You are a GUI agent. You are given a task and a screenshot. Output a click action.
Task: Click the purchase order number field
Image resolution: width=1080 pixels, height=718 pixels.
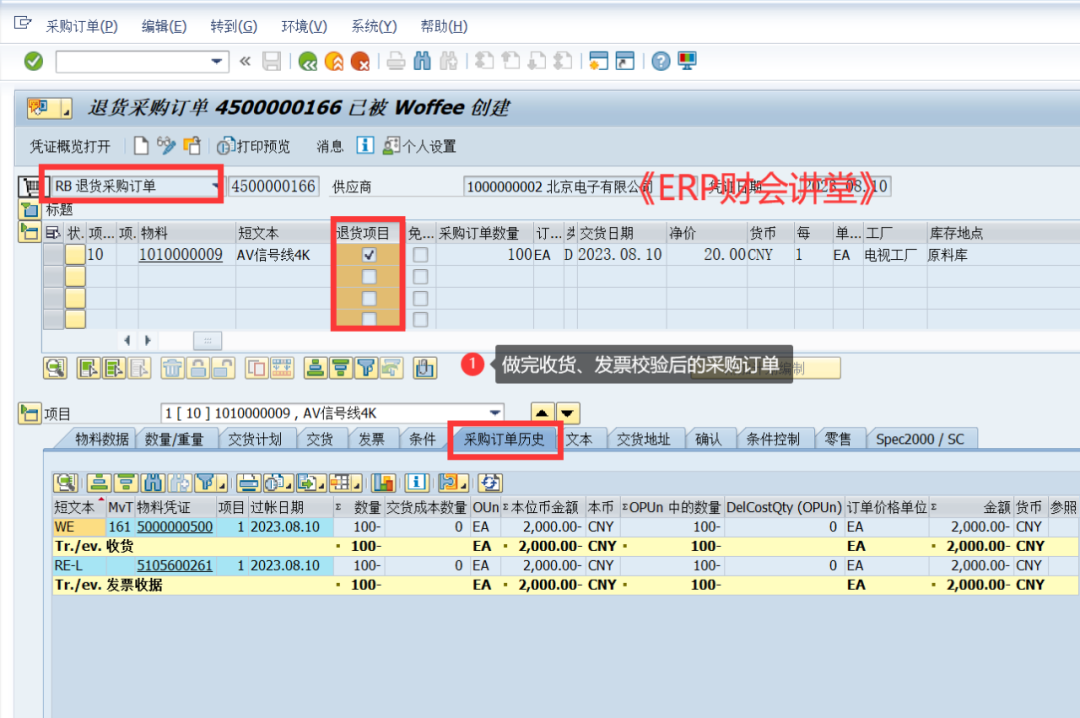click(x=273, y=186)
